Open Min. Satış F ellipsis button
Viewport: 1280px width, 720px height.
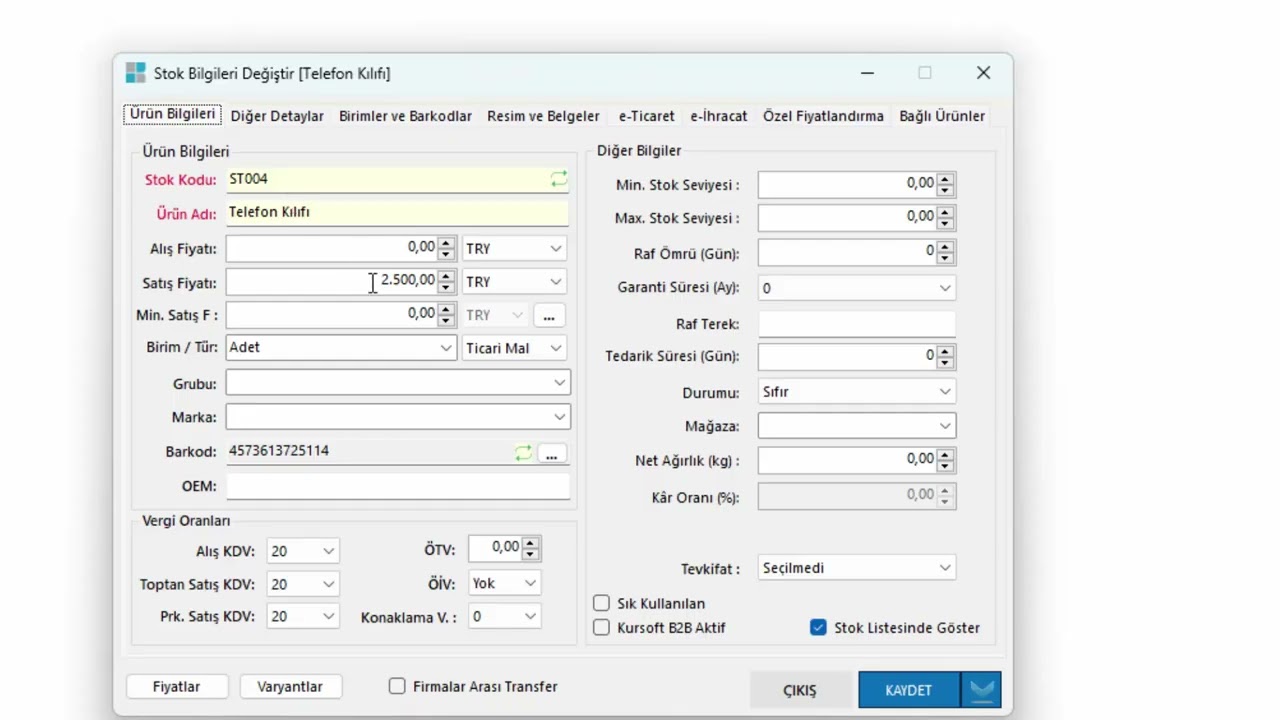click(548, 315)
